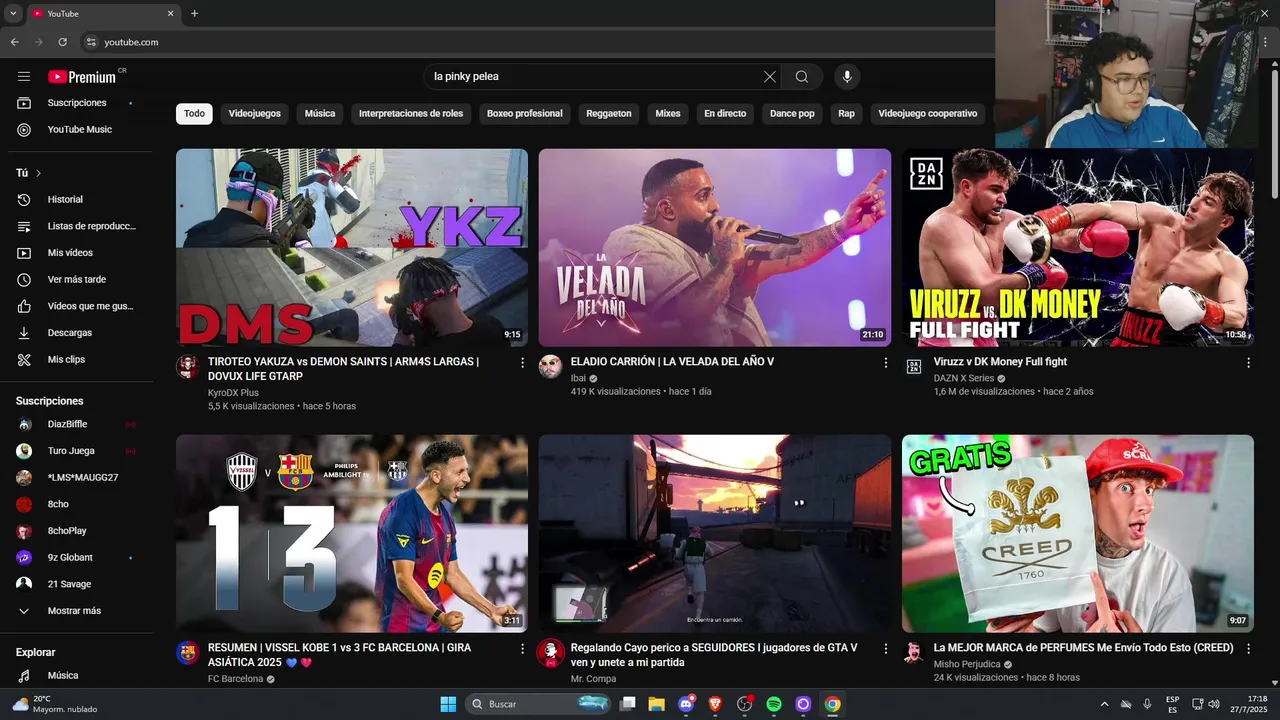1280x720 pixels.
Task: Select the Mixes filter chip
Action: (668, 114)
